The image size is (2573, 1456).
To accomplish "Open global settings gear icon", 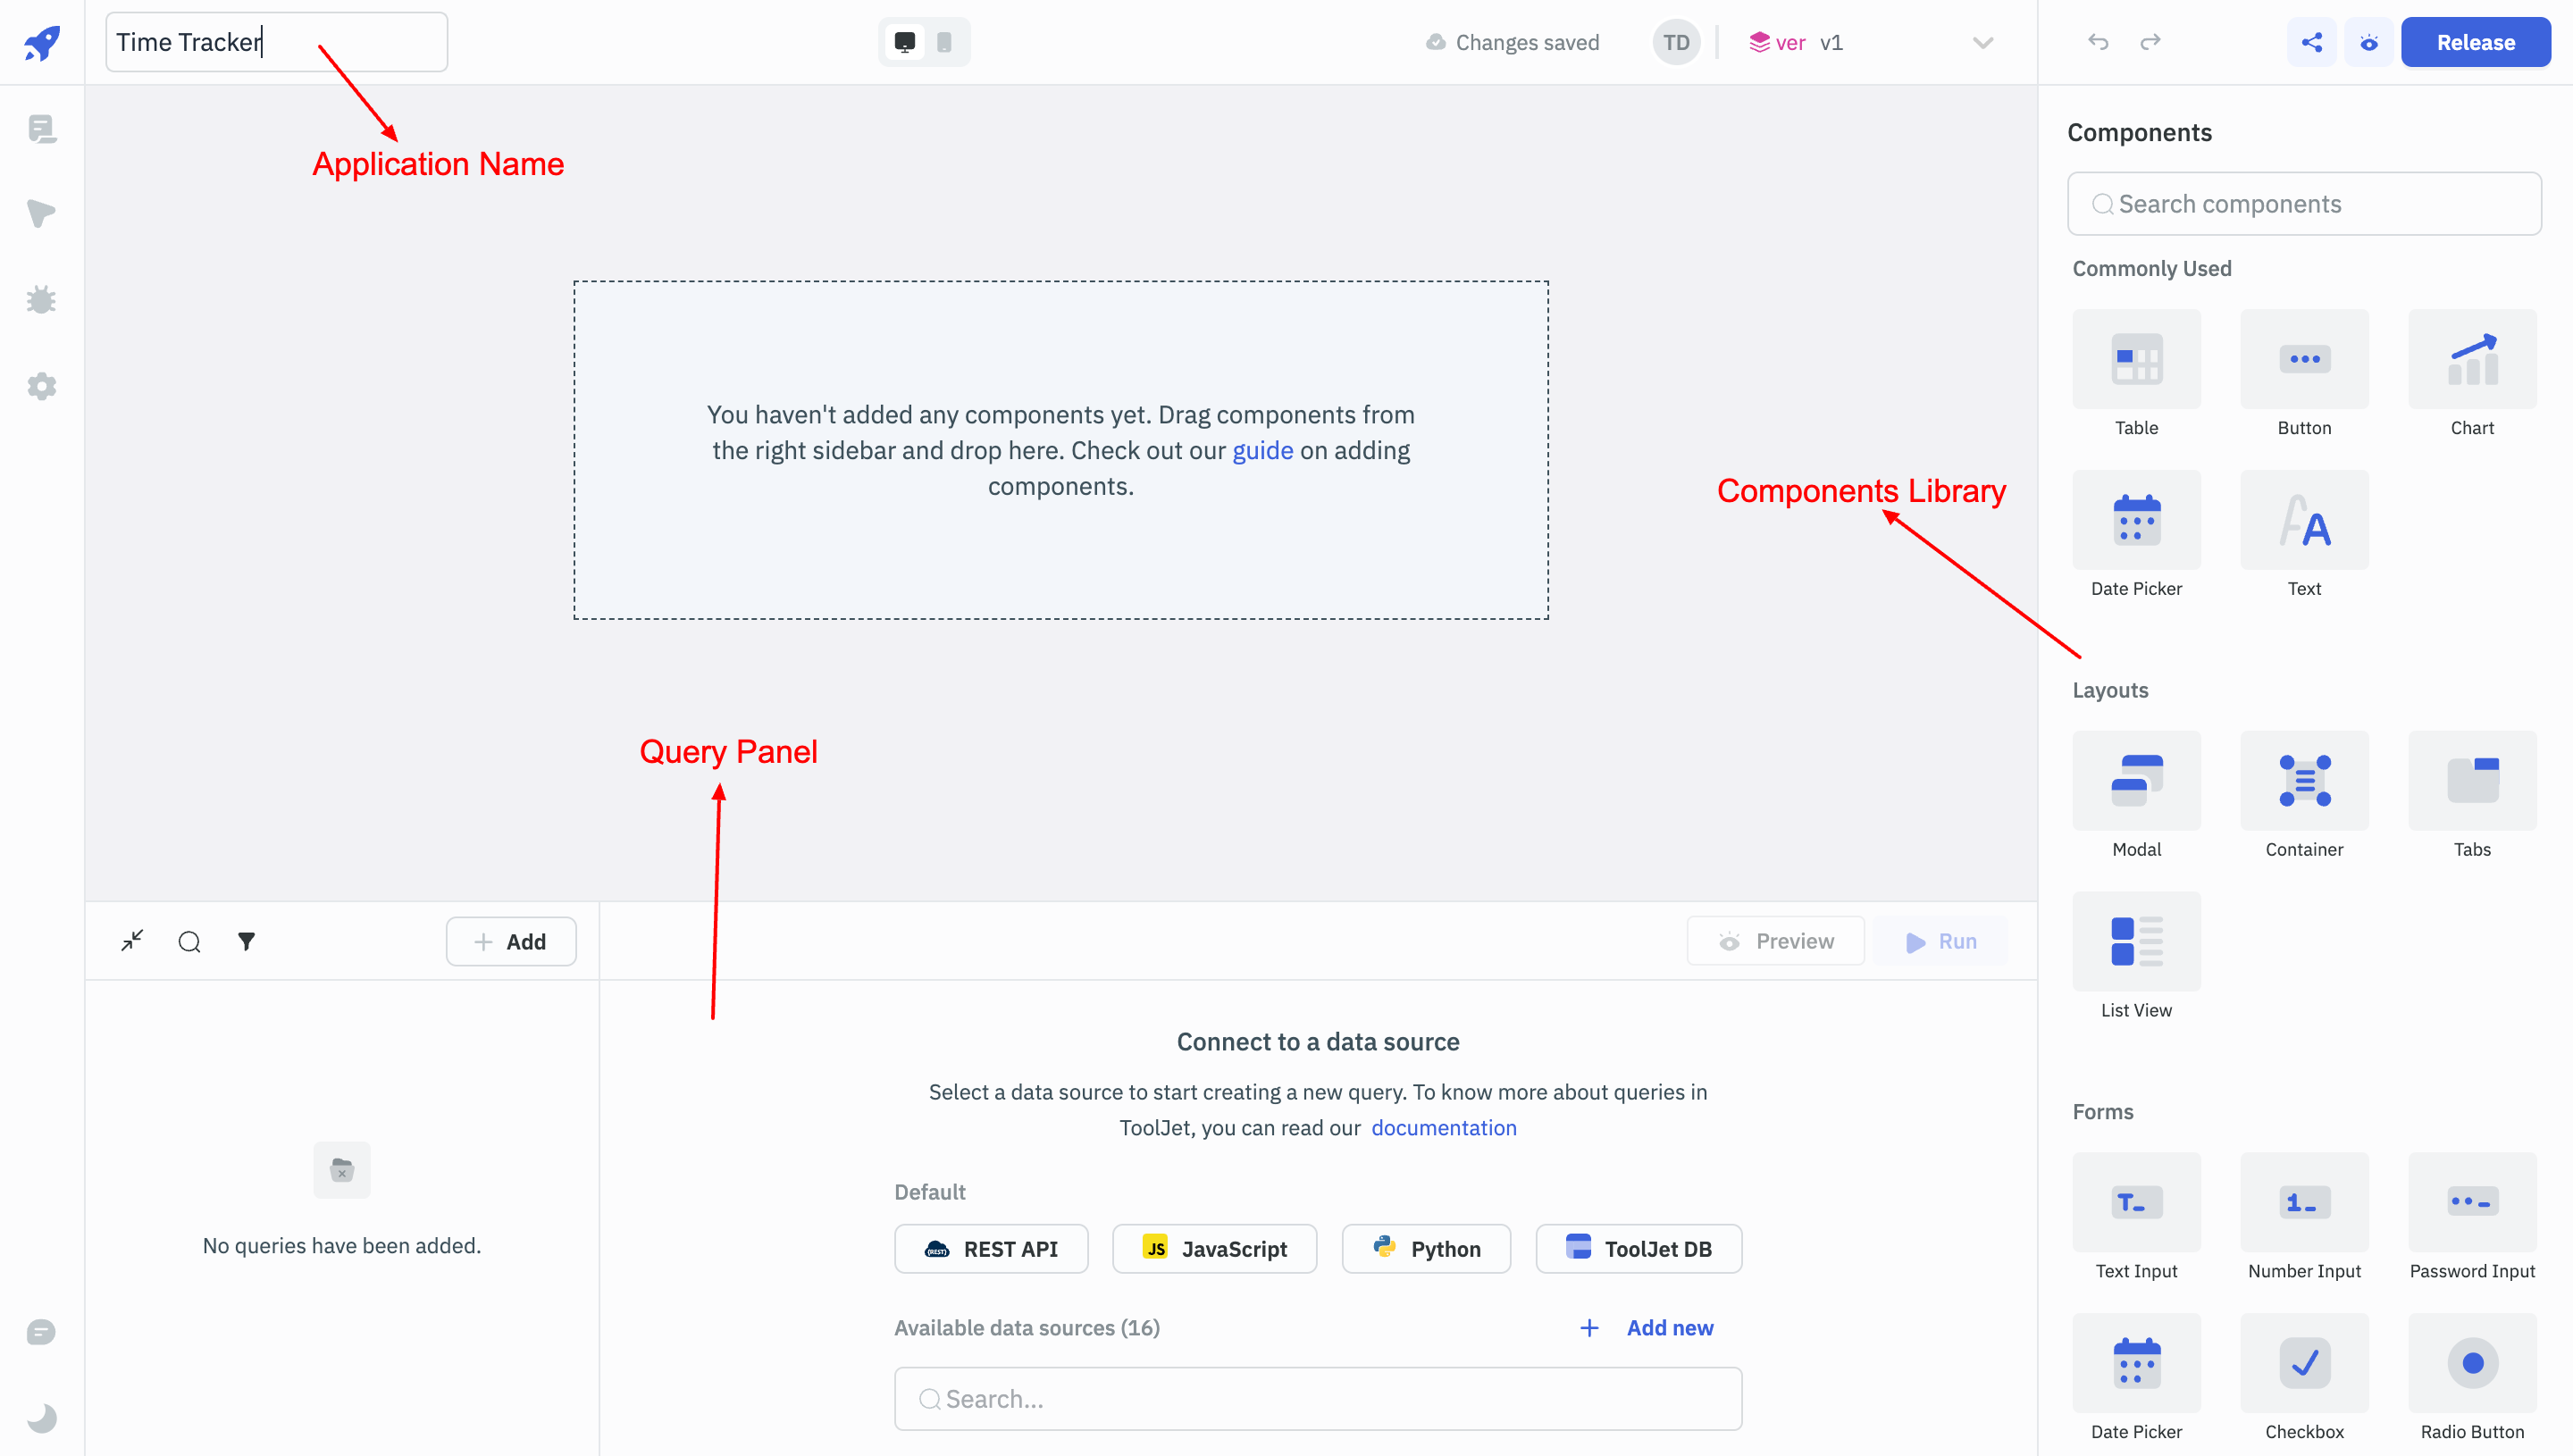I will click(x=42, y=386).
